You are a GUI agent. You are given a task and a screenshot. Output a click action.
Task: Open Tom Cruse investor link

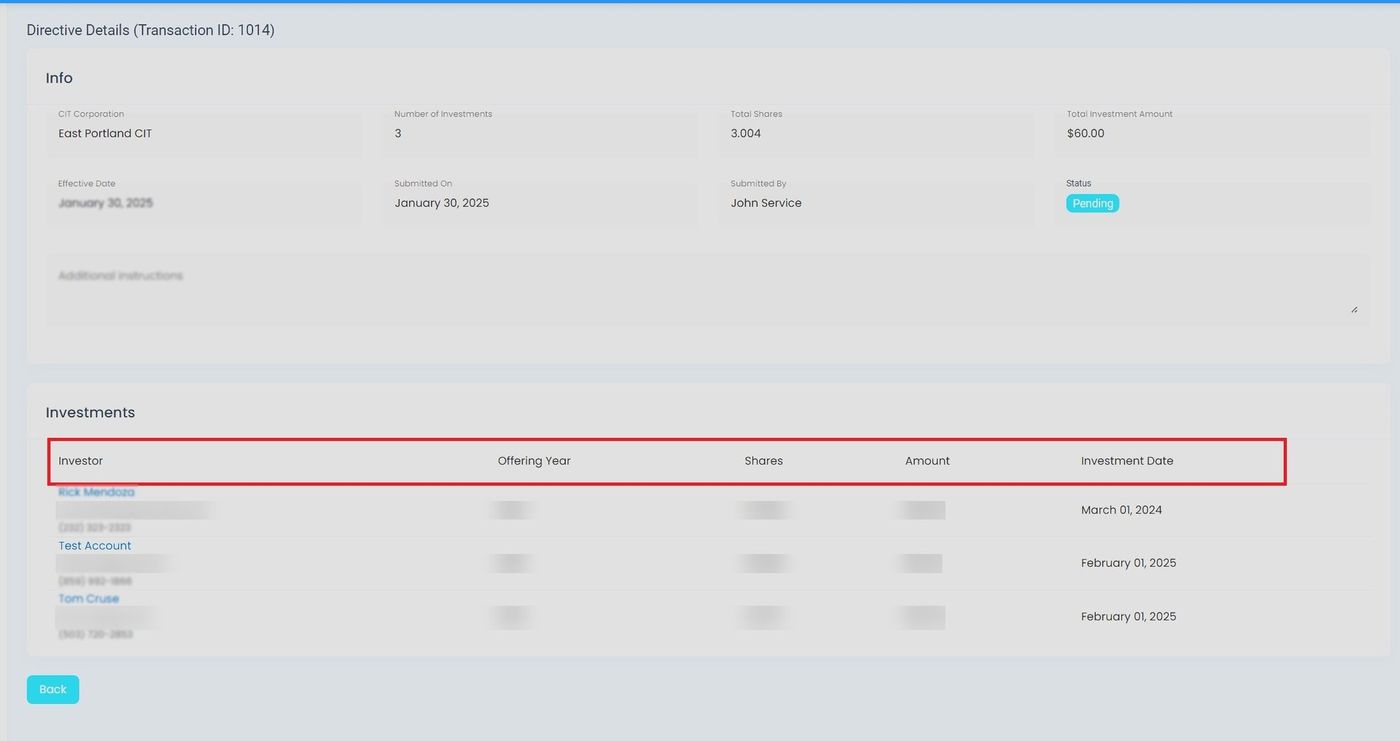coord(88,598)
